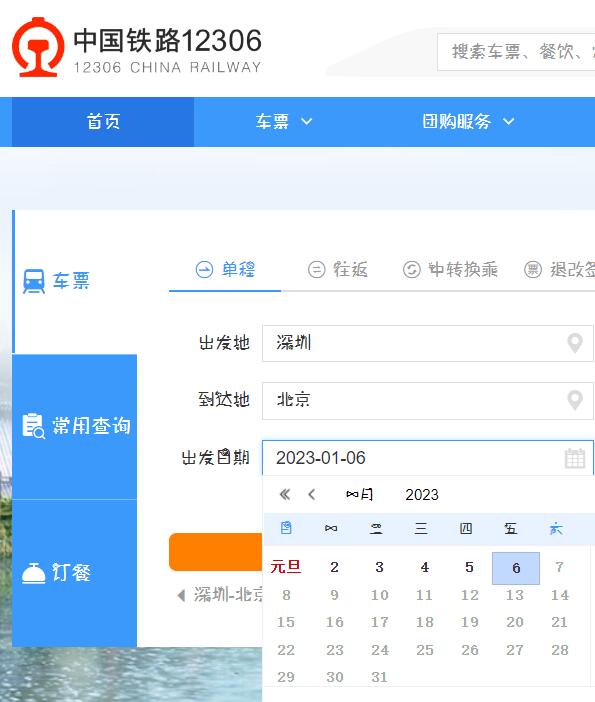The height and width of the screenshot is (702, 595).
Task: Pick date 10 in the calendar
Action: 379,595
